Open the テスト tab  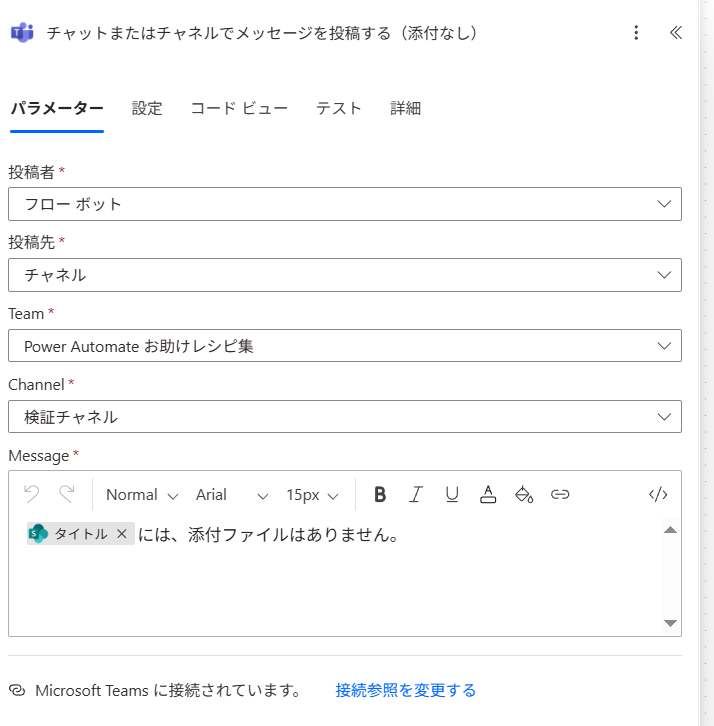pos(338,108)
